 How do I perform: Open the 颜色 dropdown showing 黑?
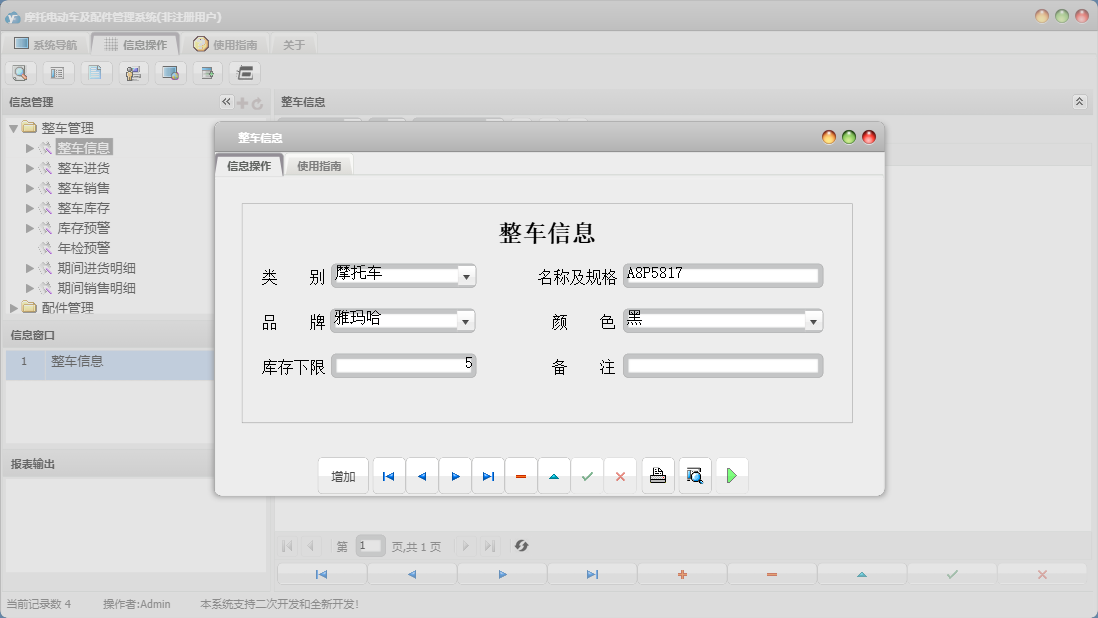[813, 320]
